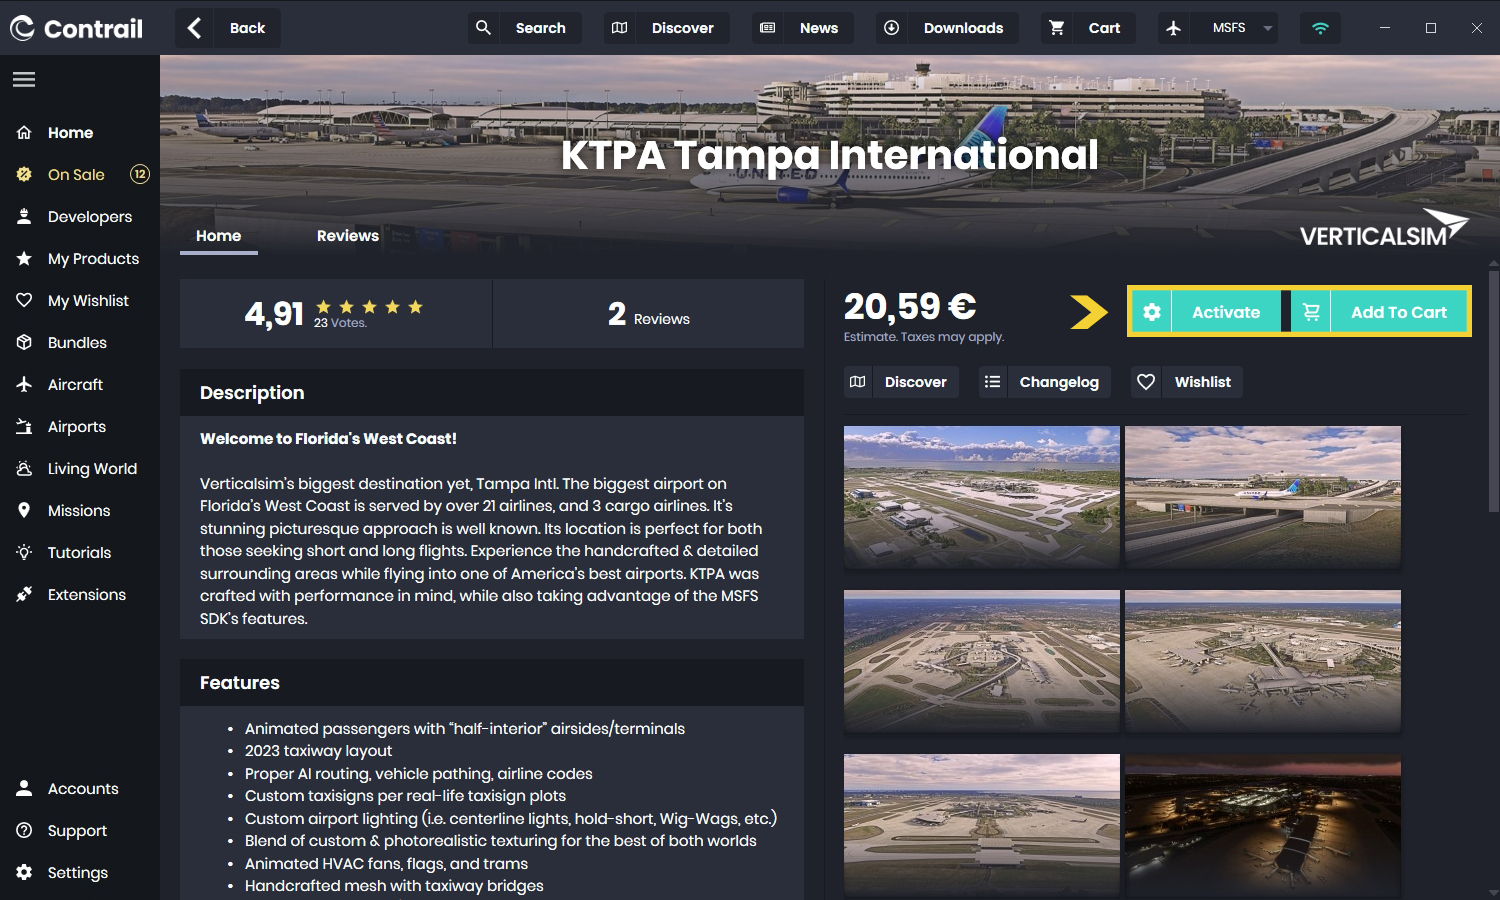
Task: Open Settings in the sidebar
Action: [77, 873]
